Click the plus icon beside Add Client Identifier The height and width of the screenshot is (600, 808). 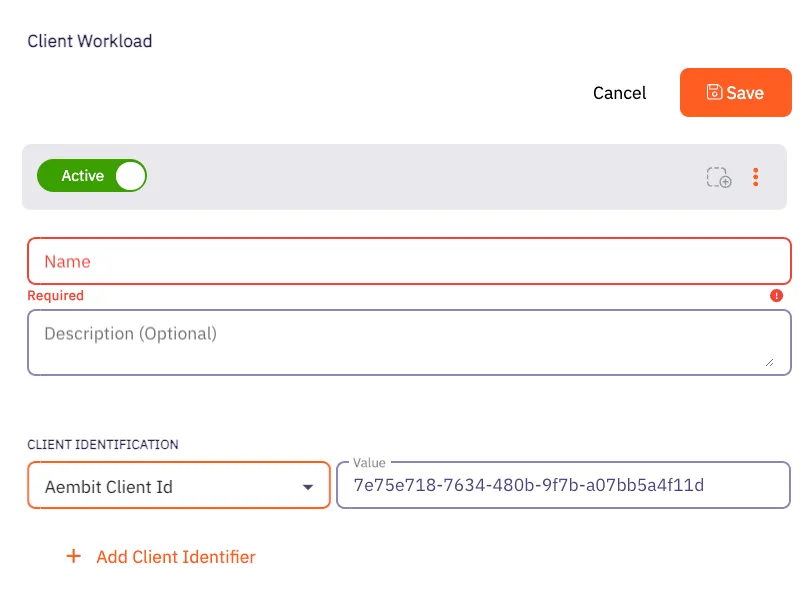73,556
